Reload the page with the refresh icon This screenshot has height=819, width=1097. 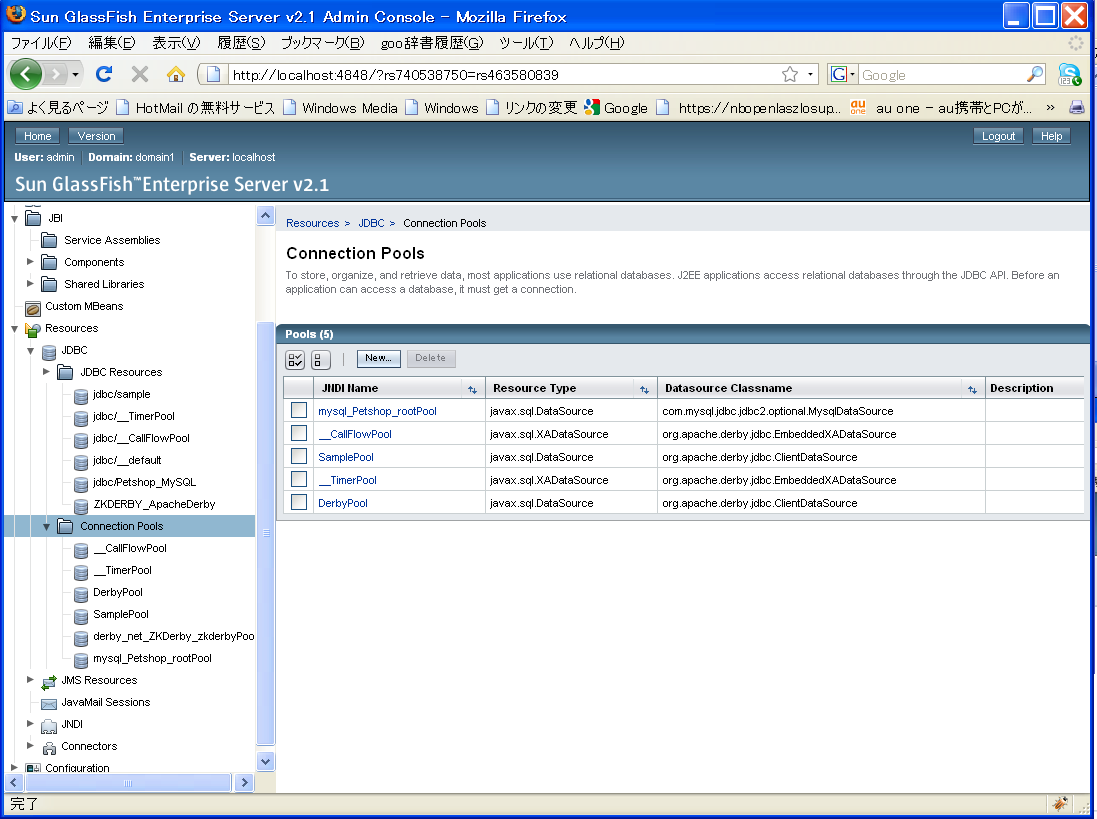(104, 73)
